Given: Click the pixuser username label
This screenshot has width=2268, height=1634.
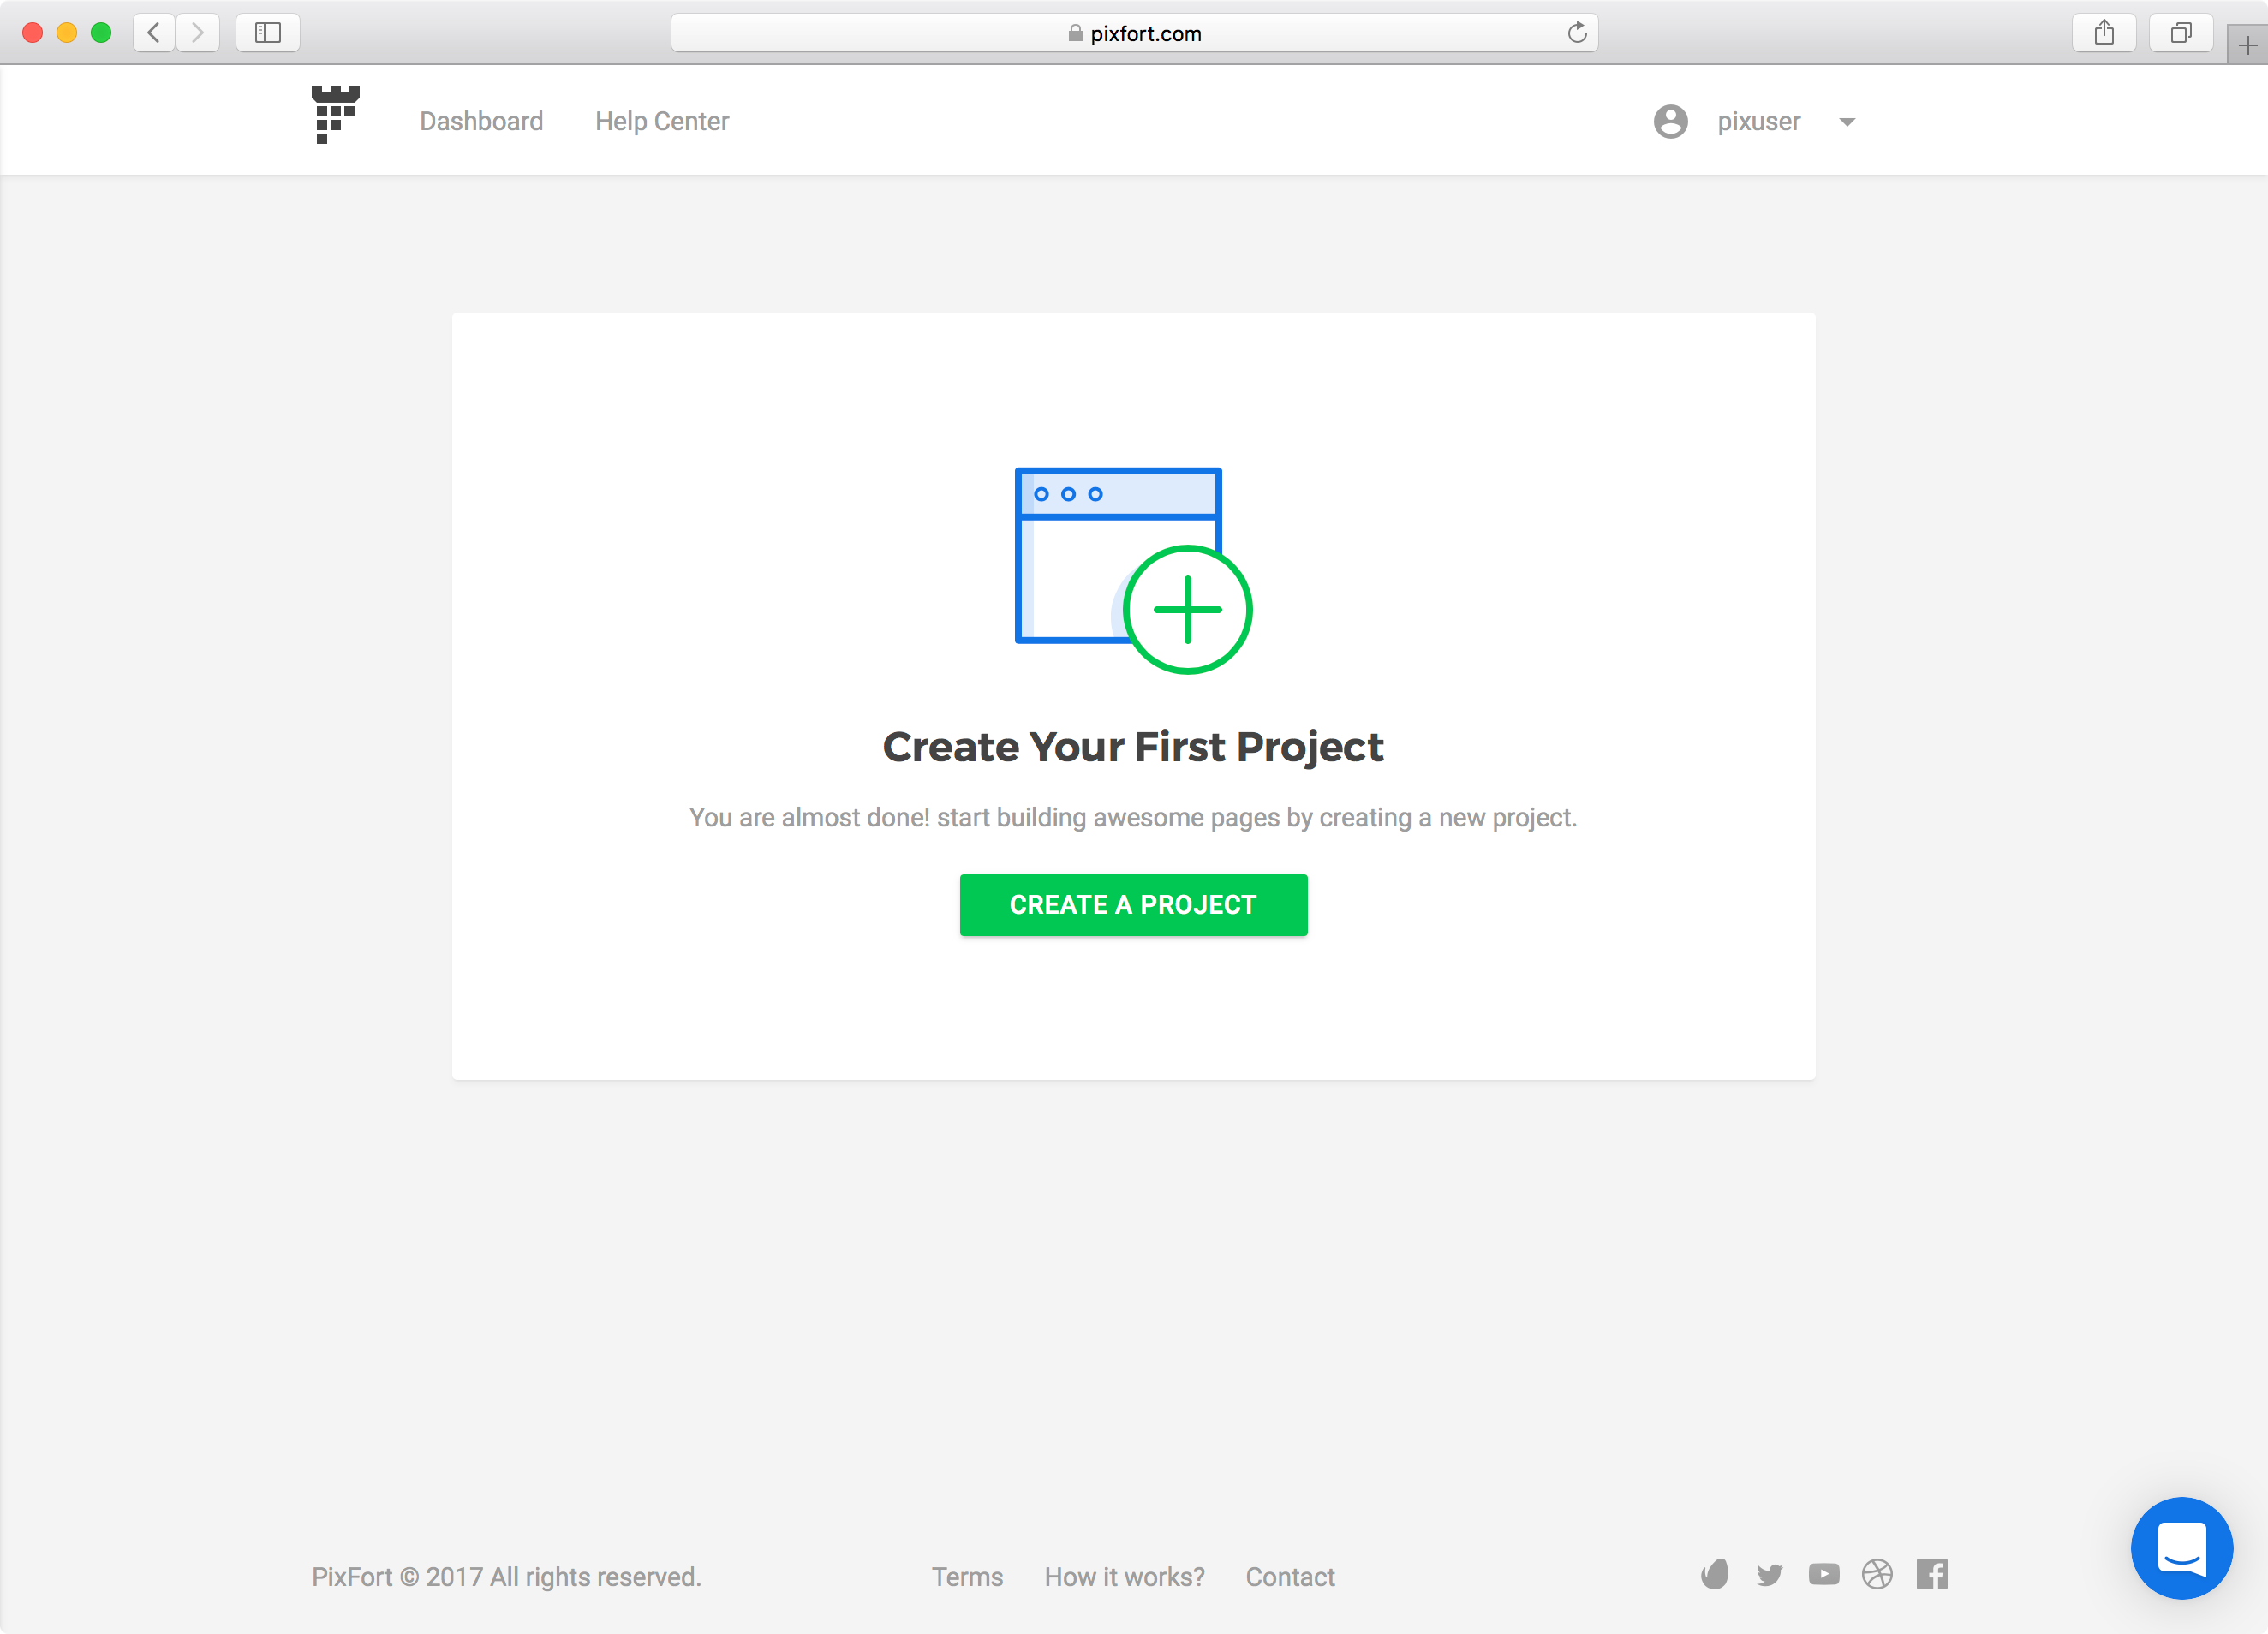Looking at the screenshot, I should pos(1758,121).
